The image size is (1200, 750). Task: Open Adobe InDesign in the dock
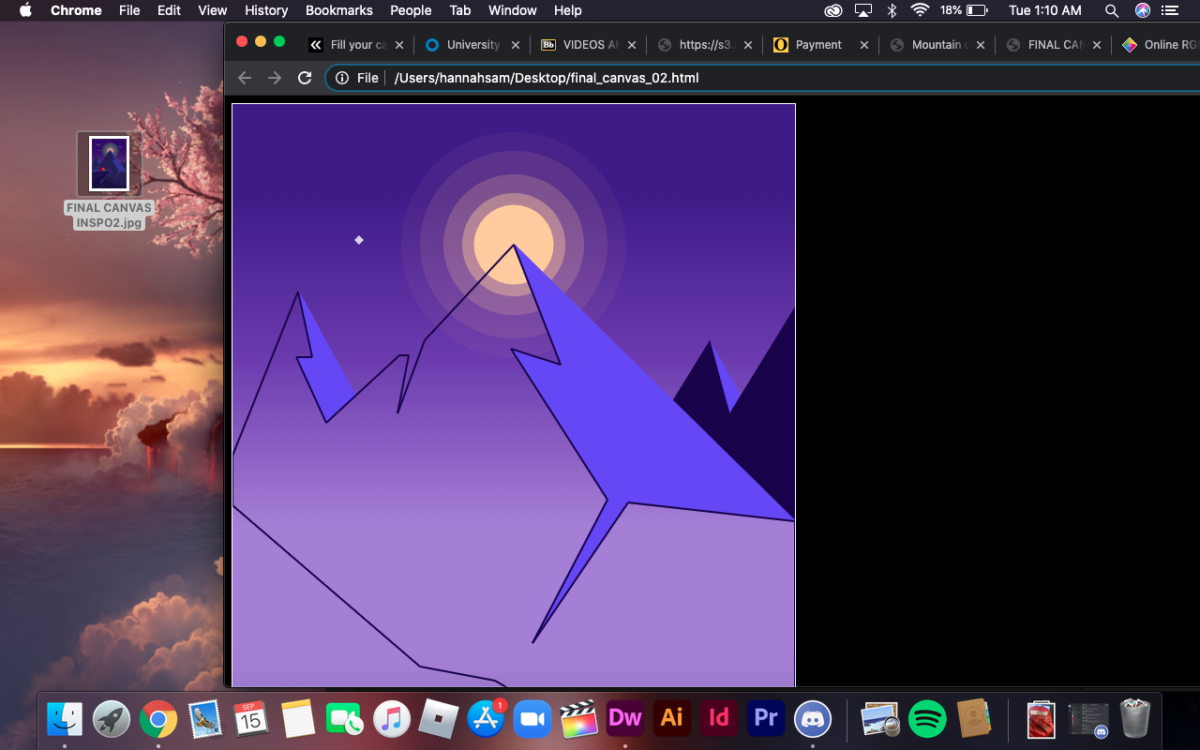(x=719, y=718)
